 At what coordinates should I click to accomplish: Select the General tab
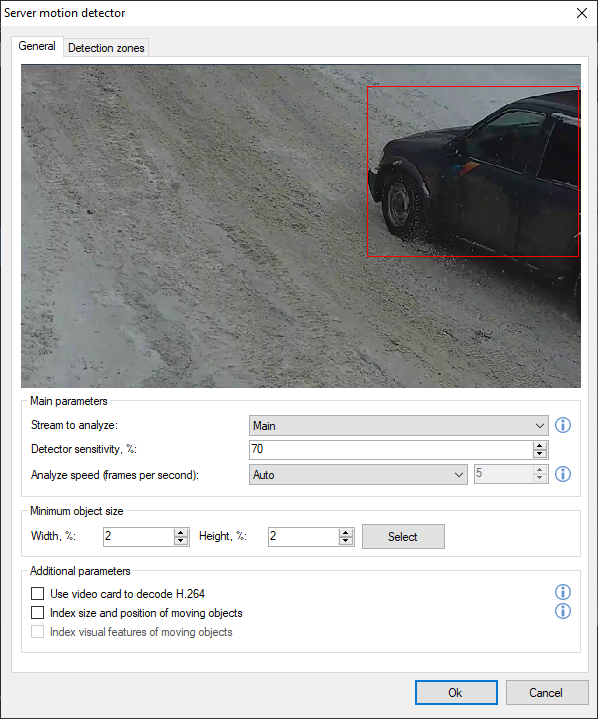37,46
